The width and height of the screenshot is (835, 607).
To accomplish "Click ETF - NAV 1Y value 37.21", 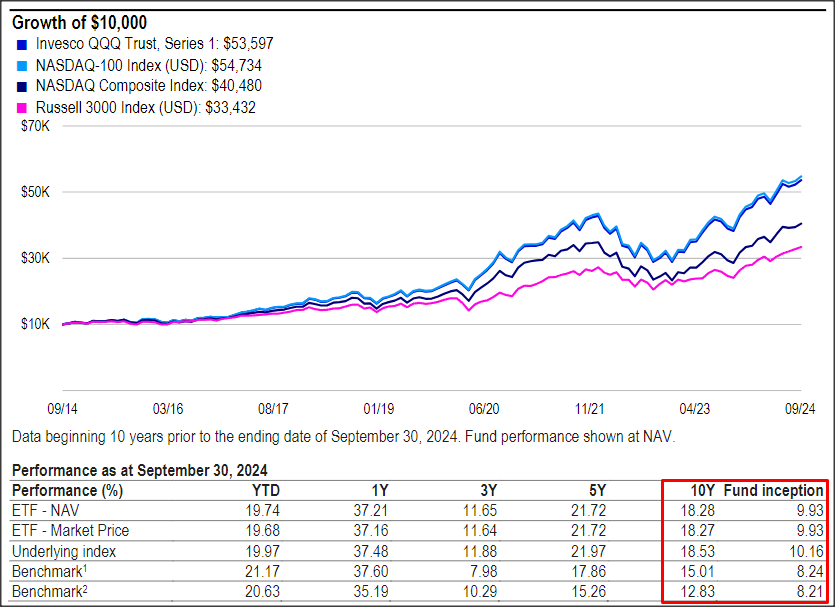I will click(x=371, y=511).
